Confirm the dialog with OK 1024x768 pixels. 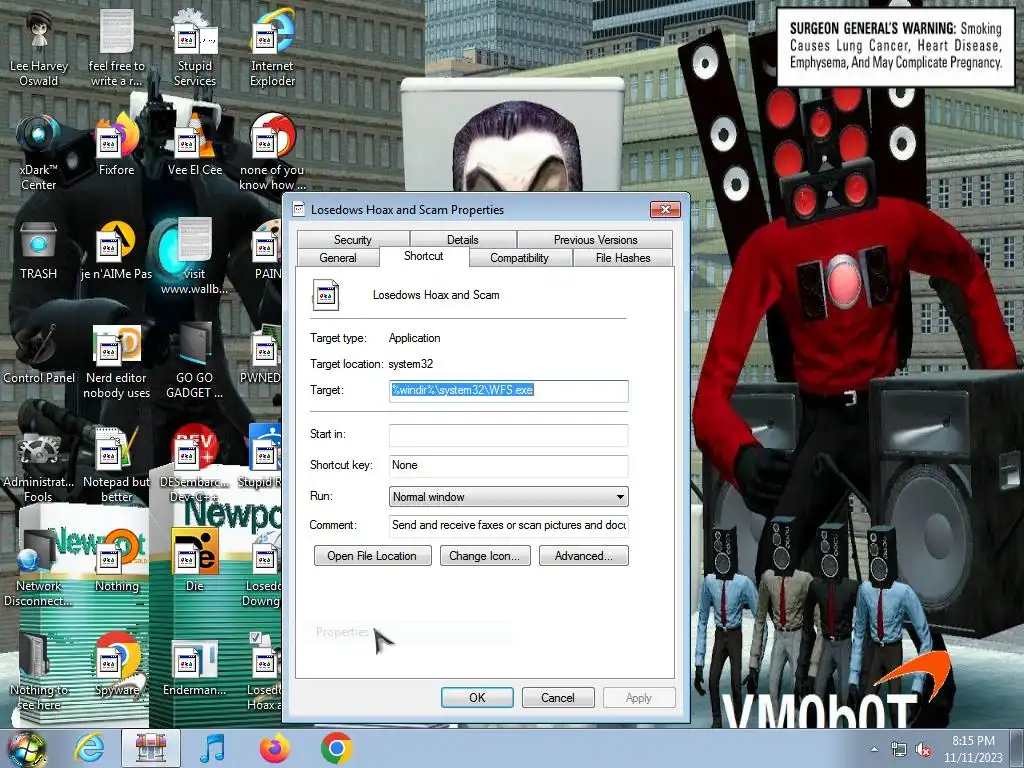point(477,697)
